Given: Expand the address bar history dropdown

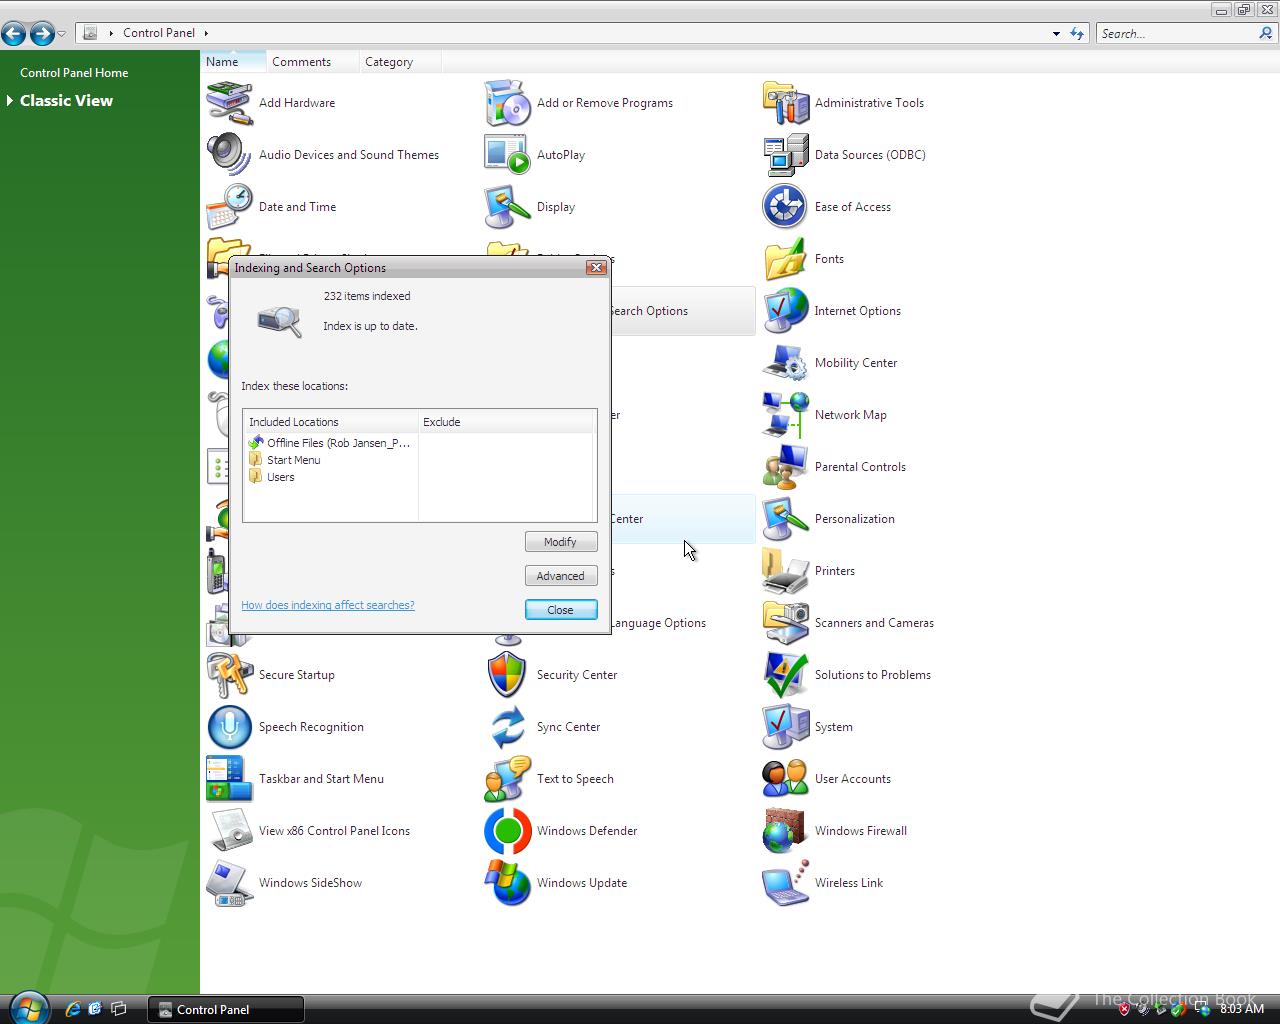Looking at the screenshot, I should point(1056,33).
